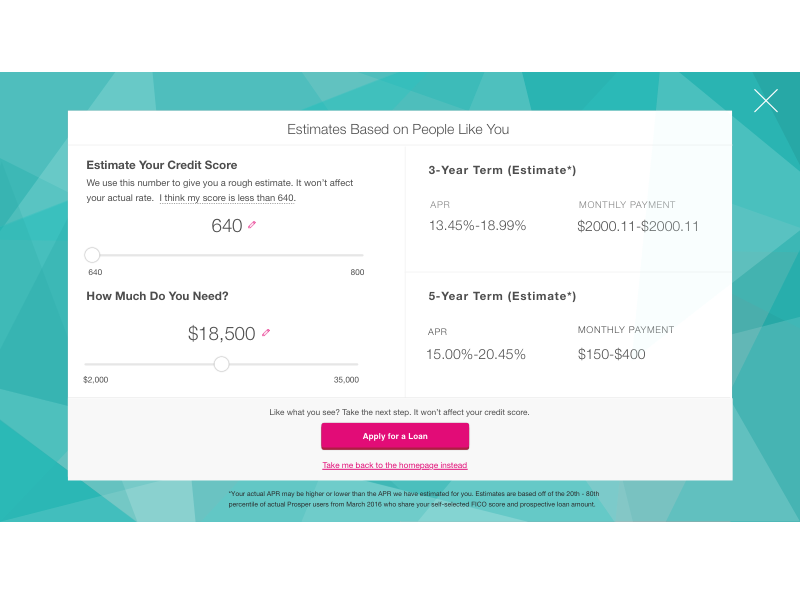Click the $18,500 loan amount value
Screen dimensions: 800x600
point(221,334)
